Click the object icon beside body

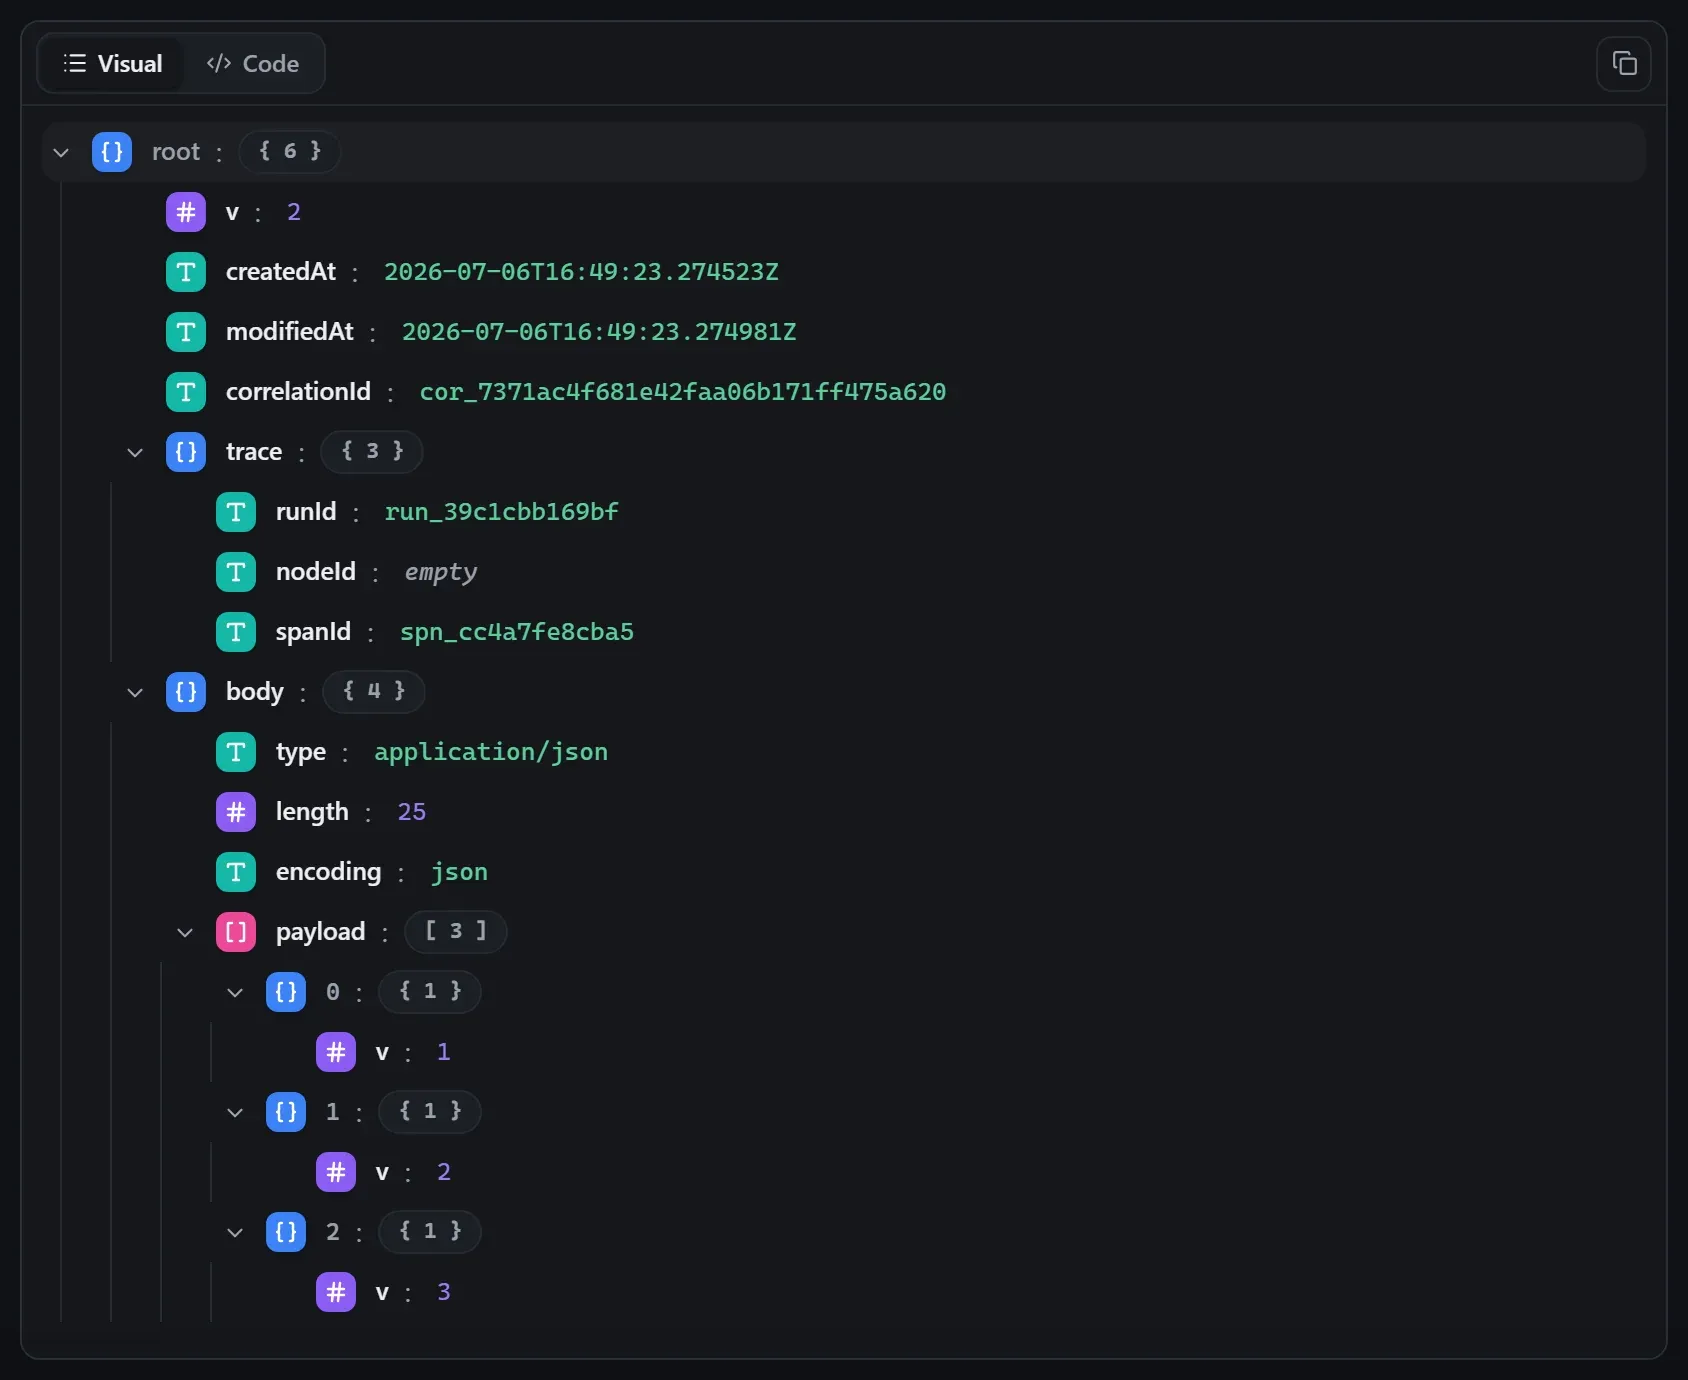pyautogui.click(x=186, y=692)
